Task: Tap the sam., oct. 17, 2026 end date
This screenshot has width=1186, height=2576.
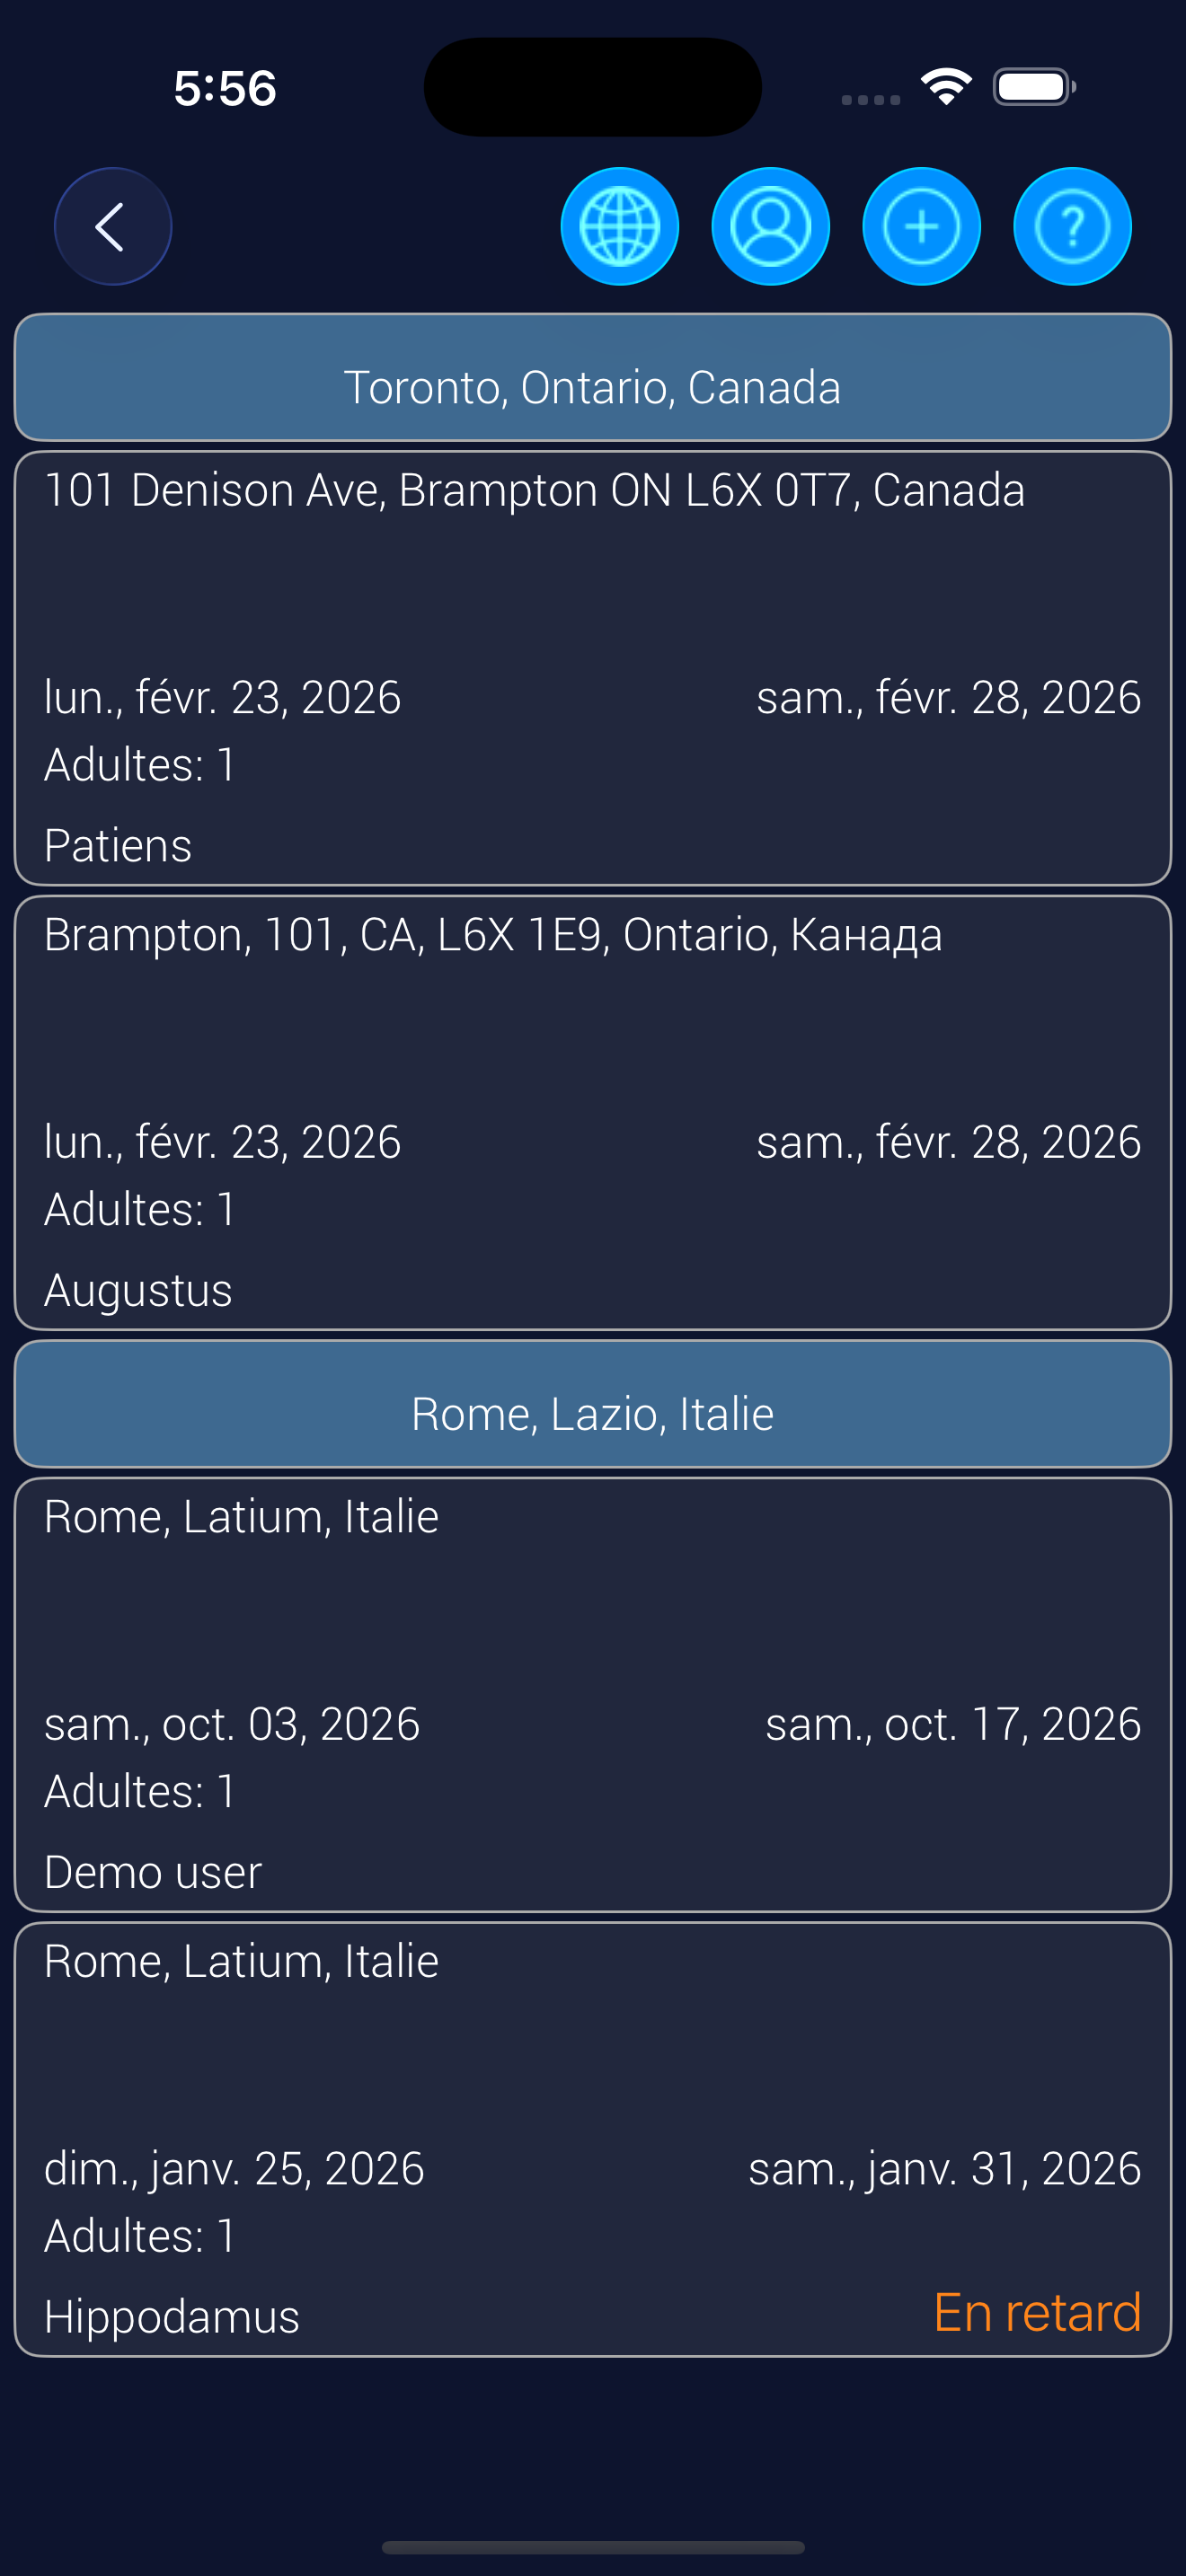Action: point(952,1724)
